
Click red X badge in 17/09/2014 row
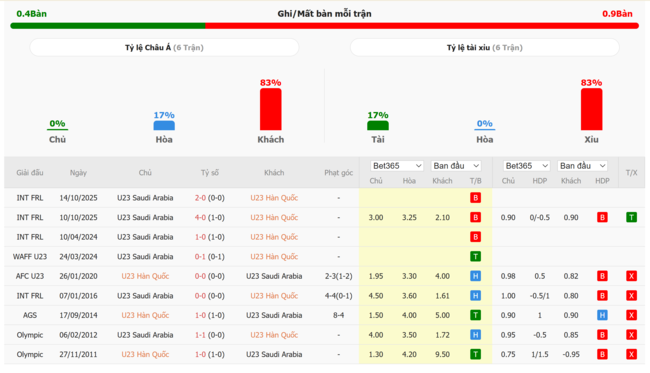click(631, 315)
